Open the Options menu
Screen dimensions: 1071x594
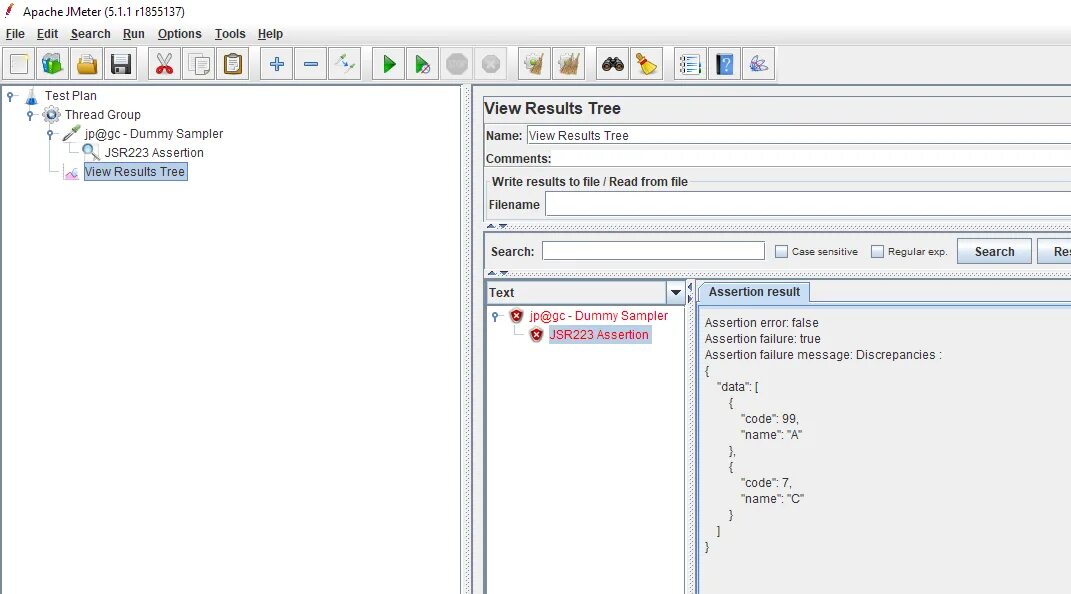click(180, 33)
